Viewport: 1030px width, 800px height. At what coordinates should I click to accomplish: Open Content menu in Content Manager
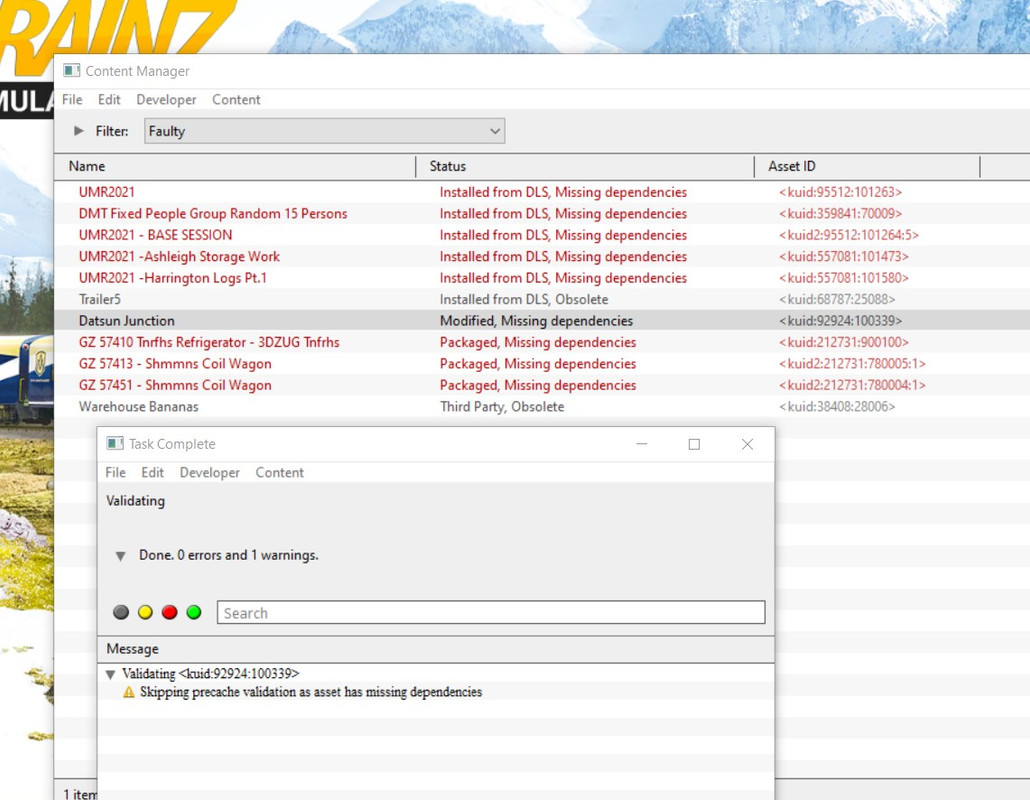click(236, 99)
